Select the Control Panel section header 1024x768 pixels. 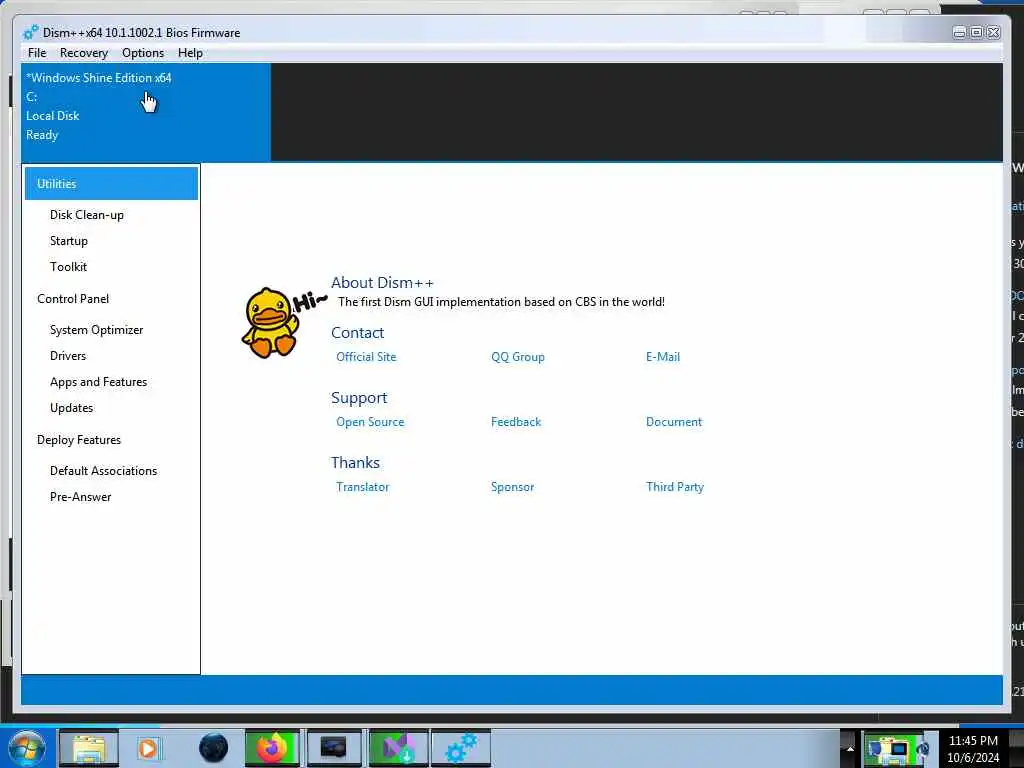tap(73, 298)
